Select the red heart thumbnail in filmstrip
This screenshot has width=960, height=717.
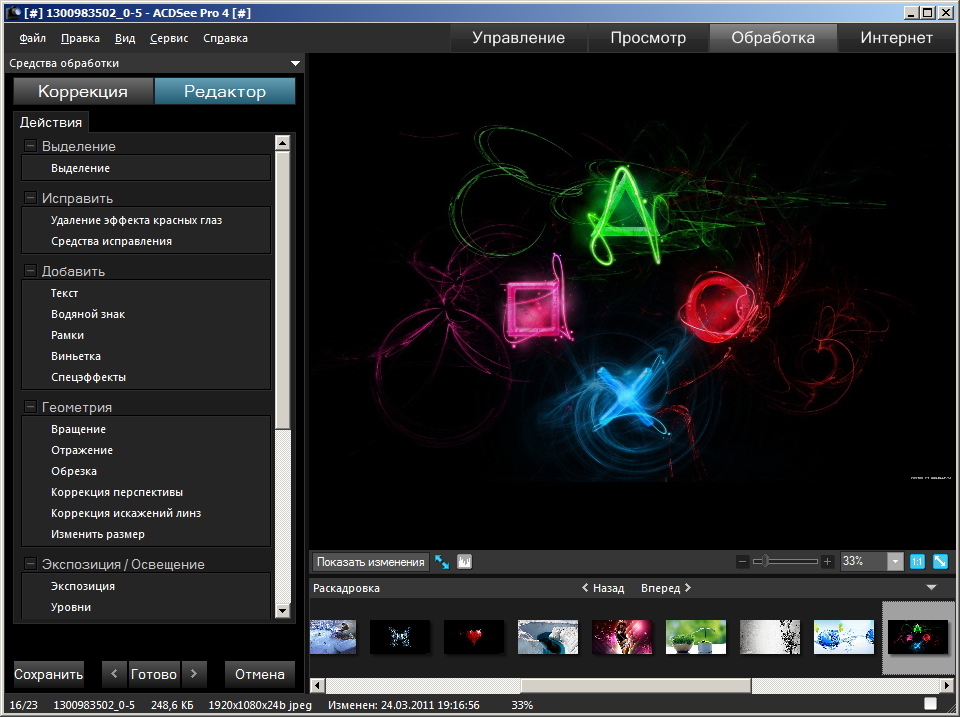[474, 636]
